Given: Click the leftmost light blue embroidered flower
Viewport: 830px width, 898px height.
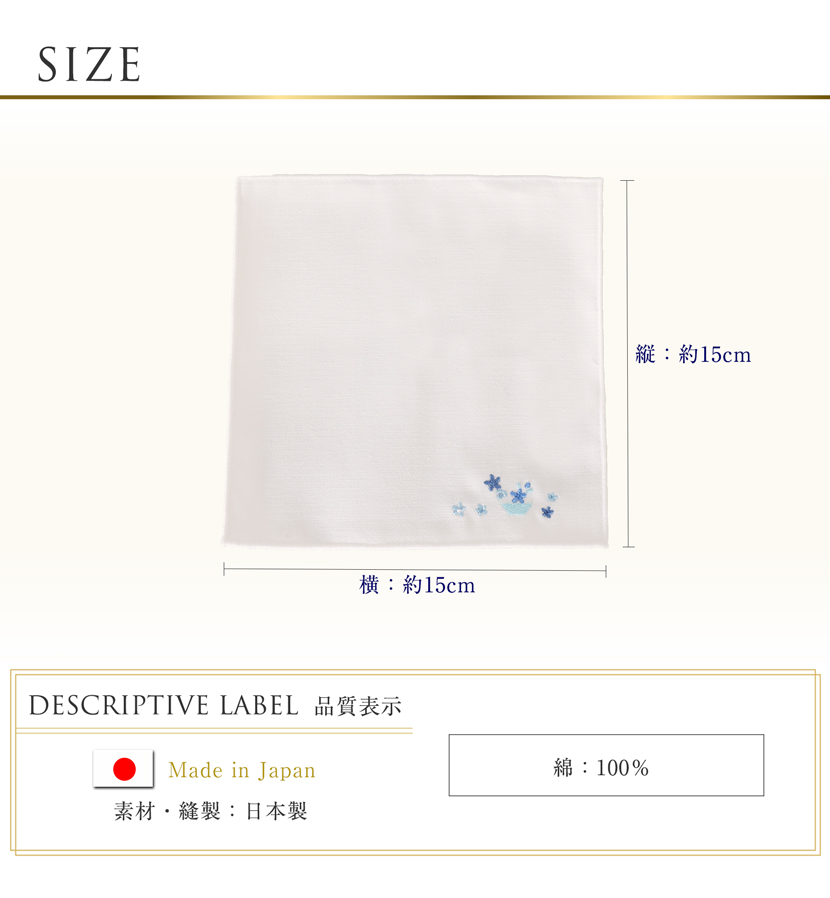Looking at the screenshot, I should click(458, 508).
